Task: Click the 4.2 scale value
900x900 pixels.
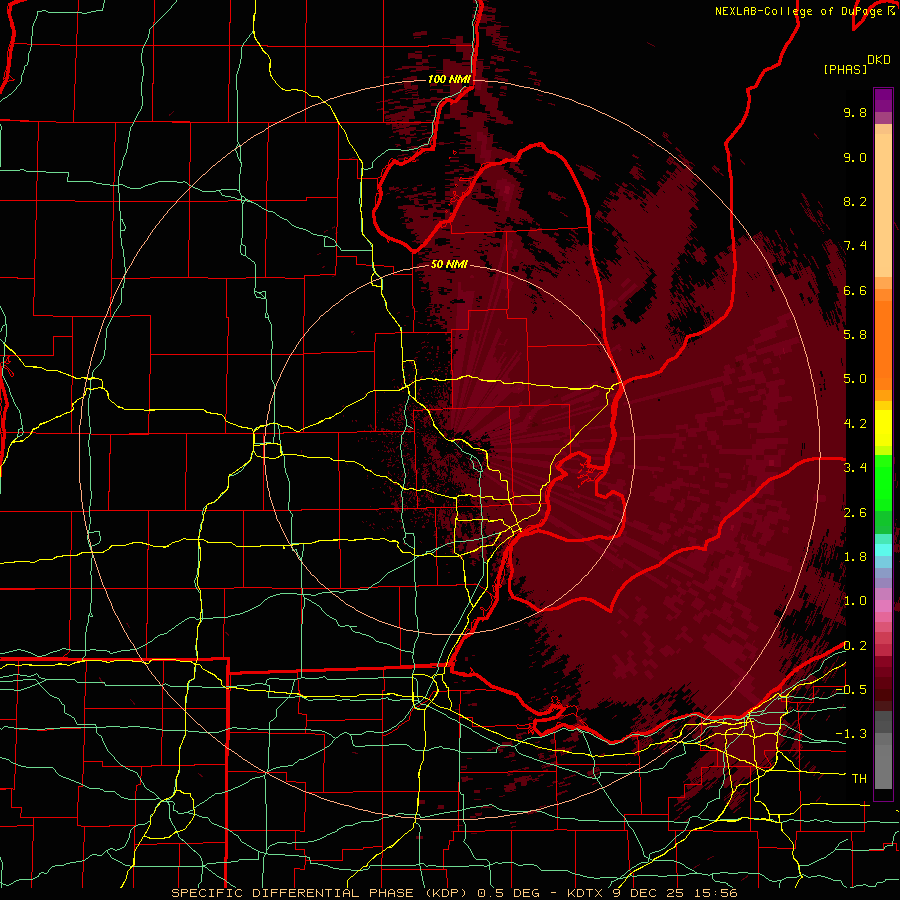Action: click(855, 424)
